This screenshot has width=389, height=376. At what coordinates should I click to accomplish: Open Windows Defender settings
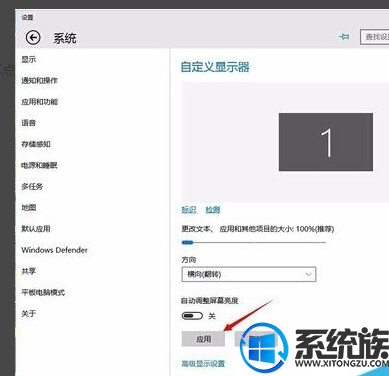point(54,250)
